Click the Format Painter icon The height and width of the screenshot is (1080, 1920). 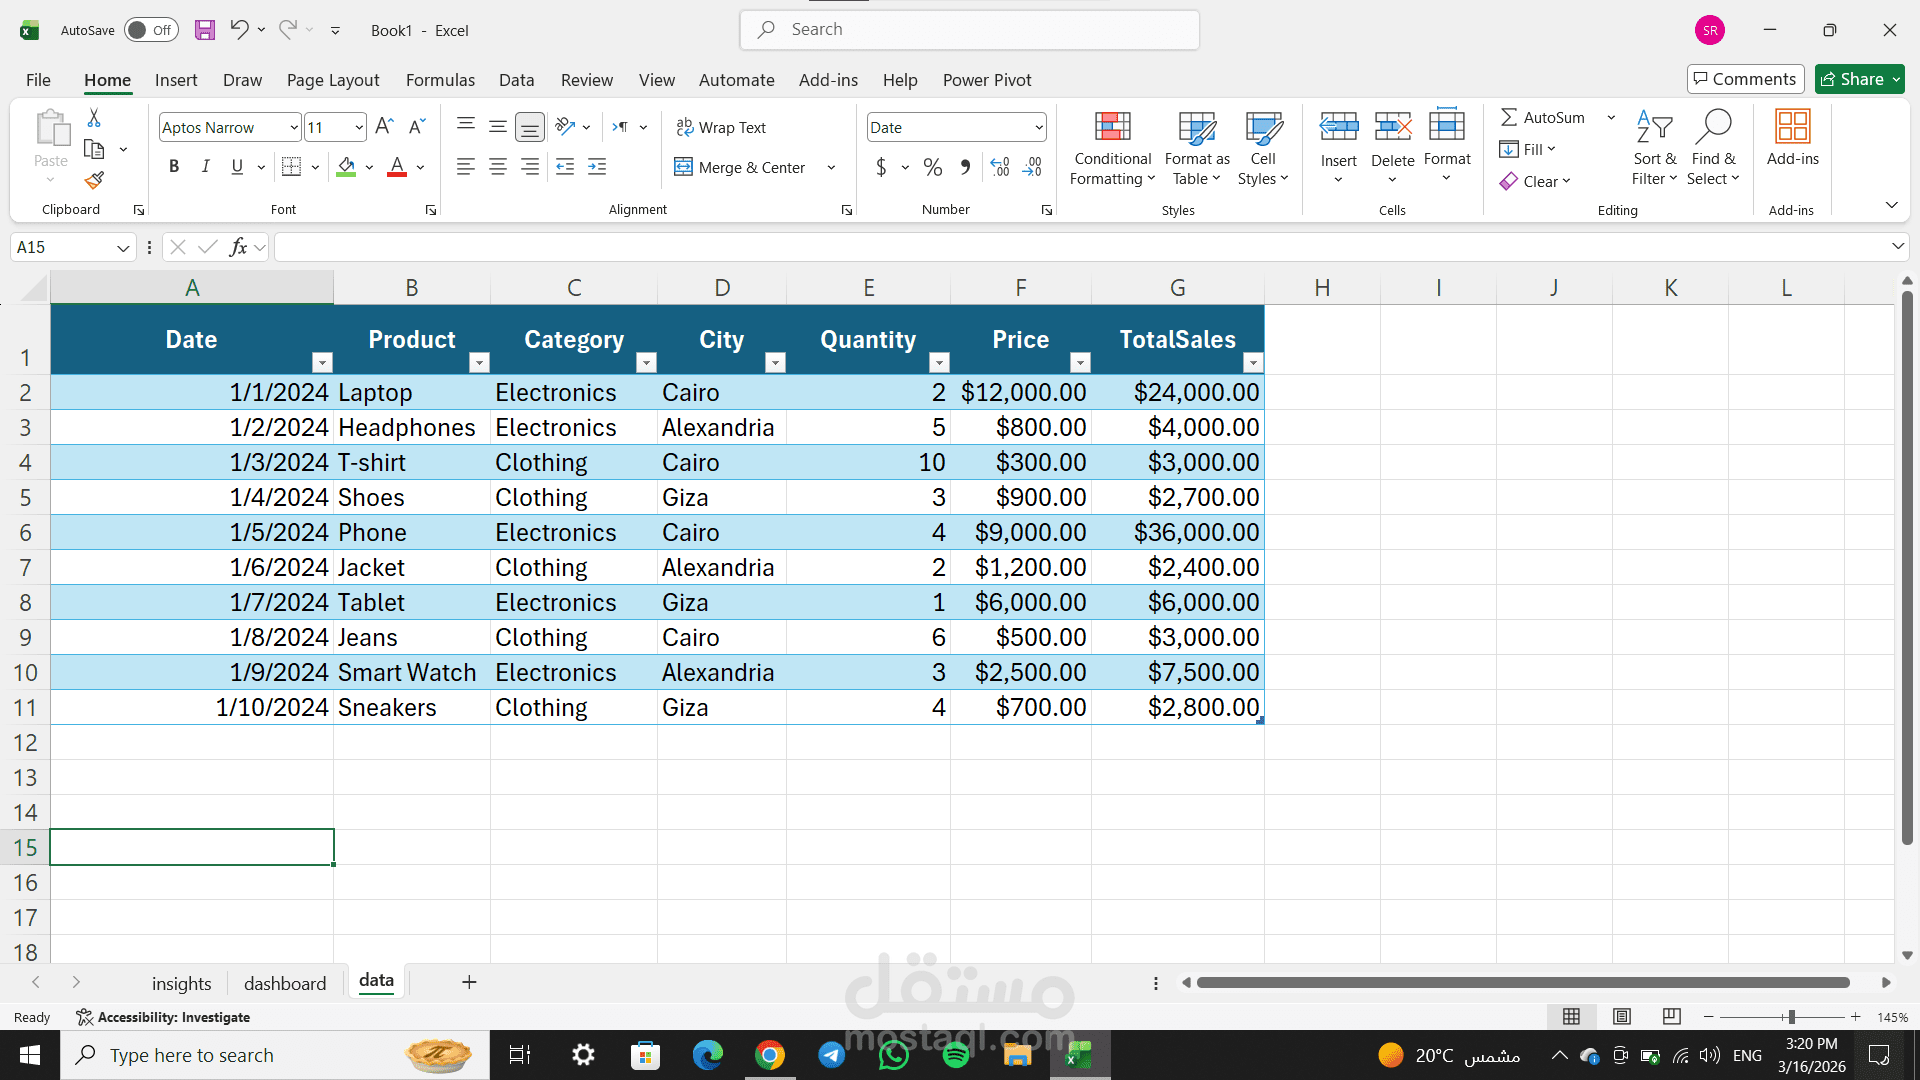click(94, 180)
